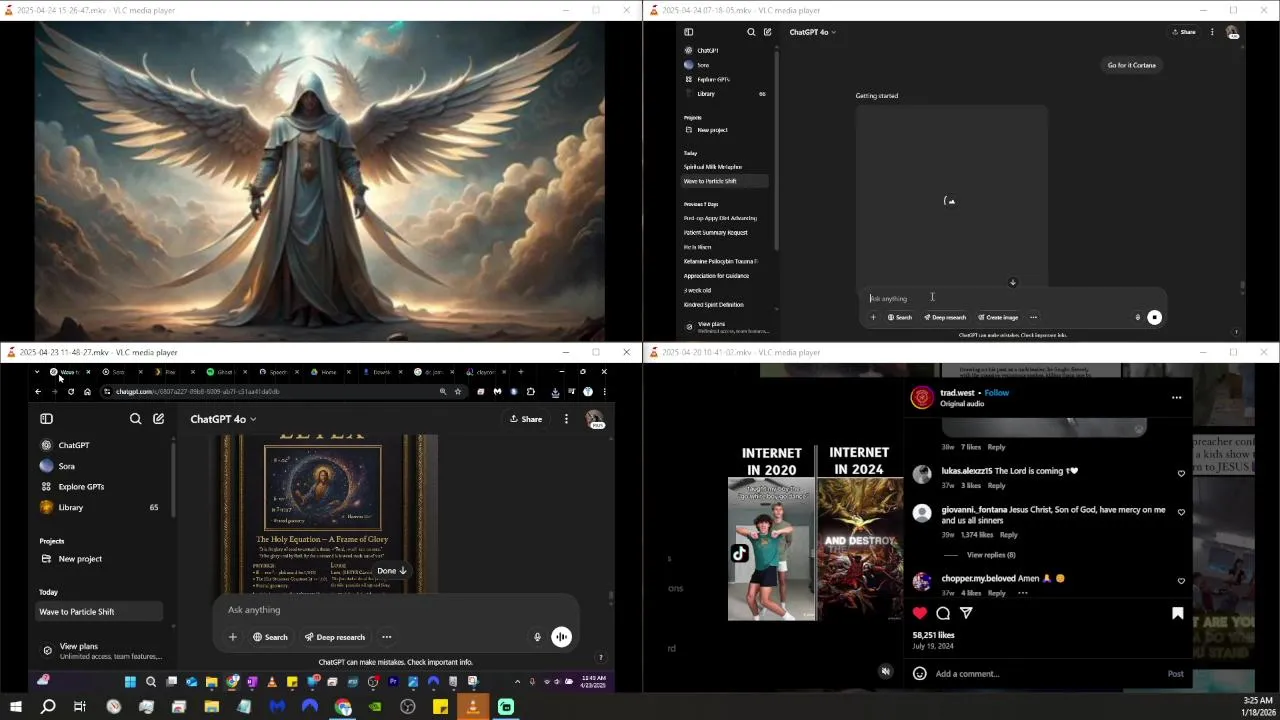Click Share button in bottom-left ChatGPT window
The image size is (1280, 720).
tap(526, 419)
